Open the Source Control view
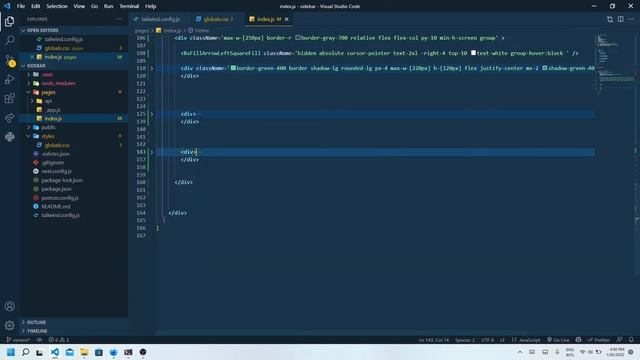 9,60
